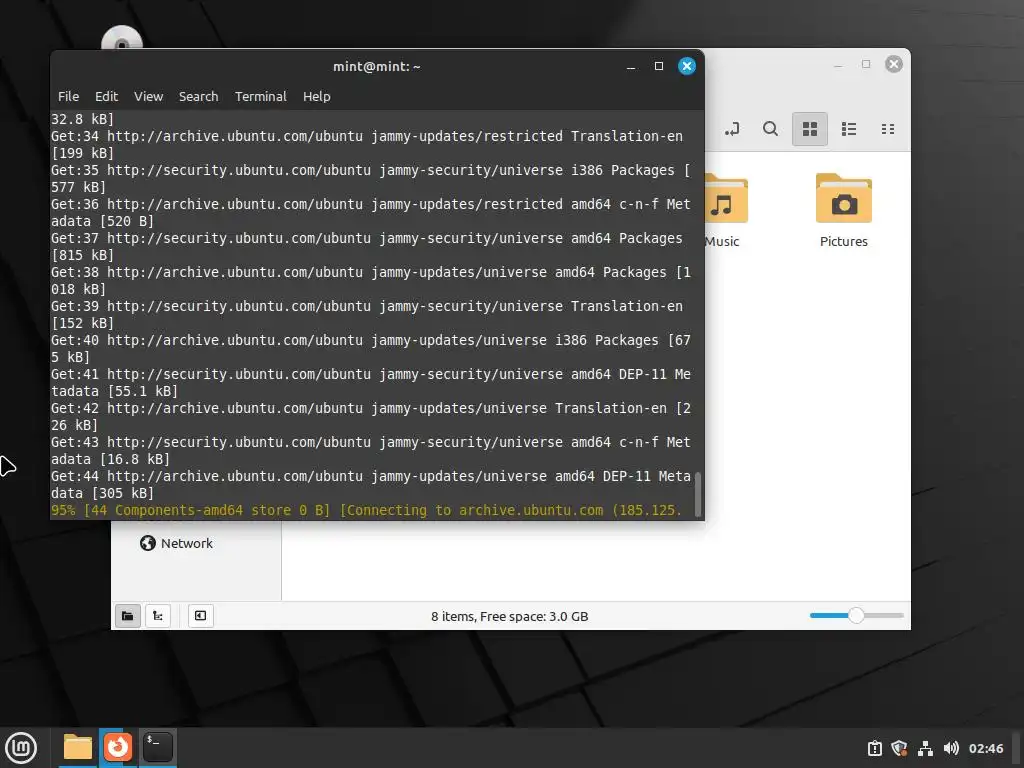The image size is (1024, 768).
Task: Open the File menu in terminal
Action: point(68,97)
